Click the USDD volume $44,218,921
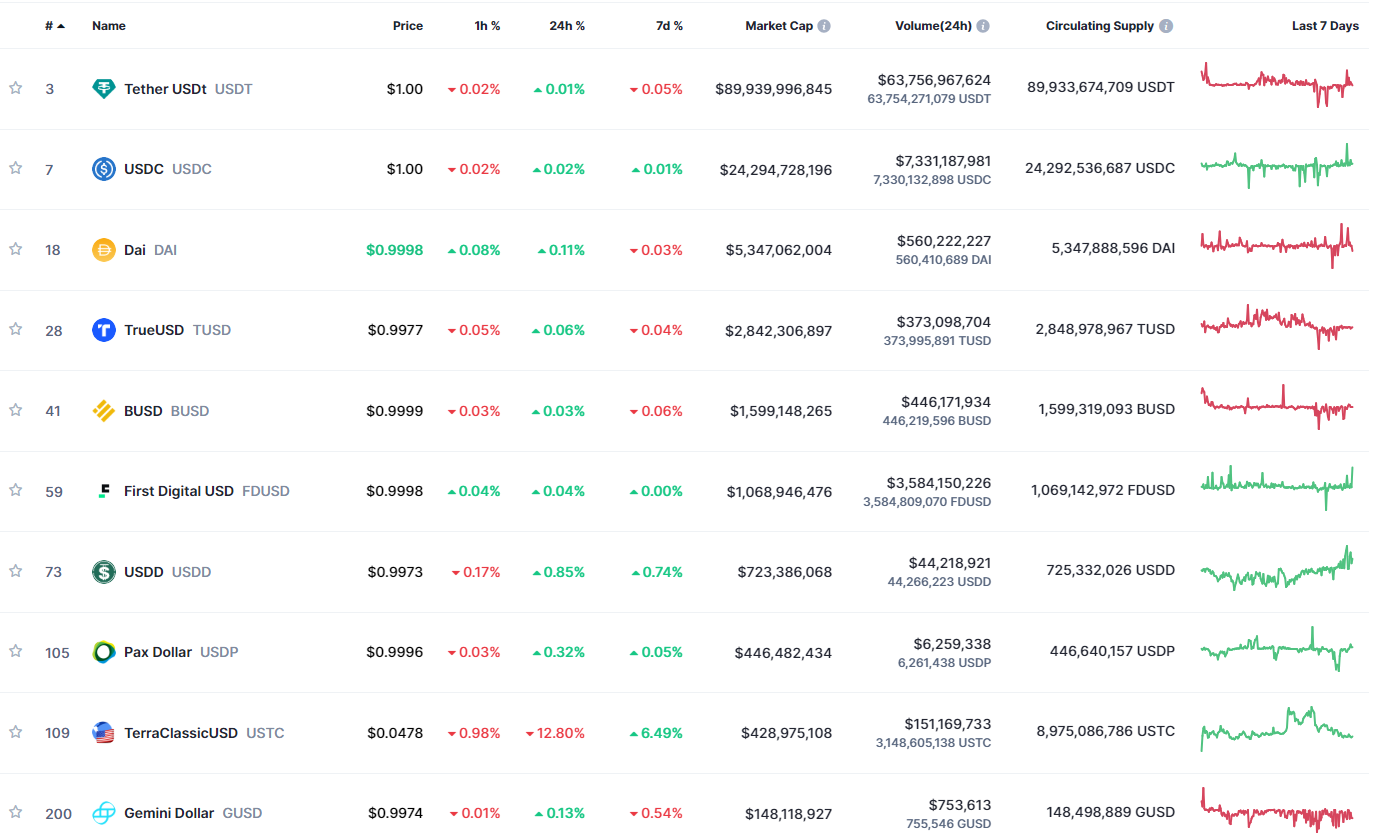The height and width of the screenshot is (839, 1384). point(950,563)
